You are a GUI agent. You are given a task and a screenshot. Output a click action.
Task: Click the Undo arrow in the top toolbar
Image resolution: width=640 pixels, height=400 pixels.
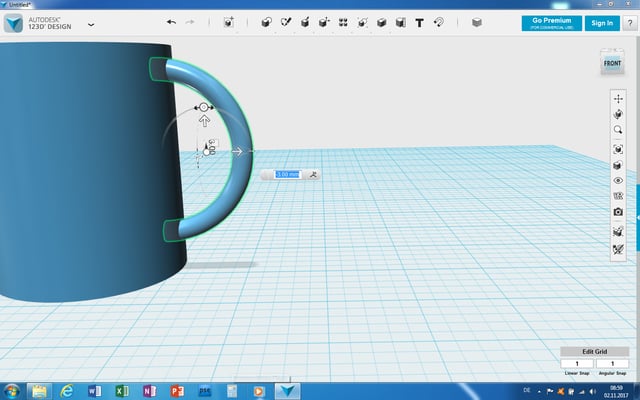pos(171,22)
